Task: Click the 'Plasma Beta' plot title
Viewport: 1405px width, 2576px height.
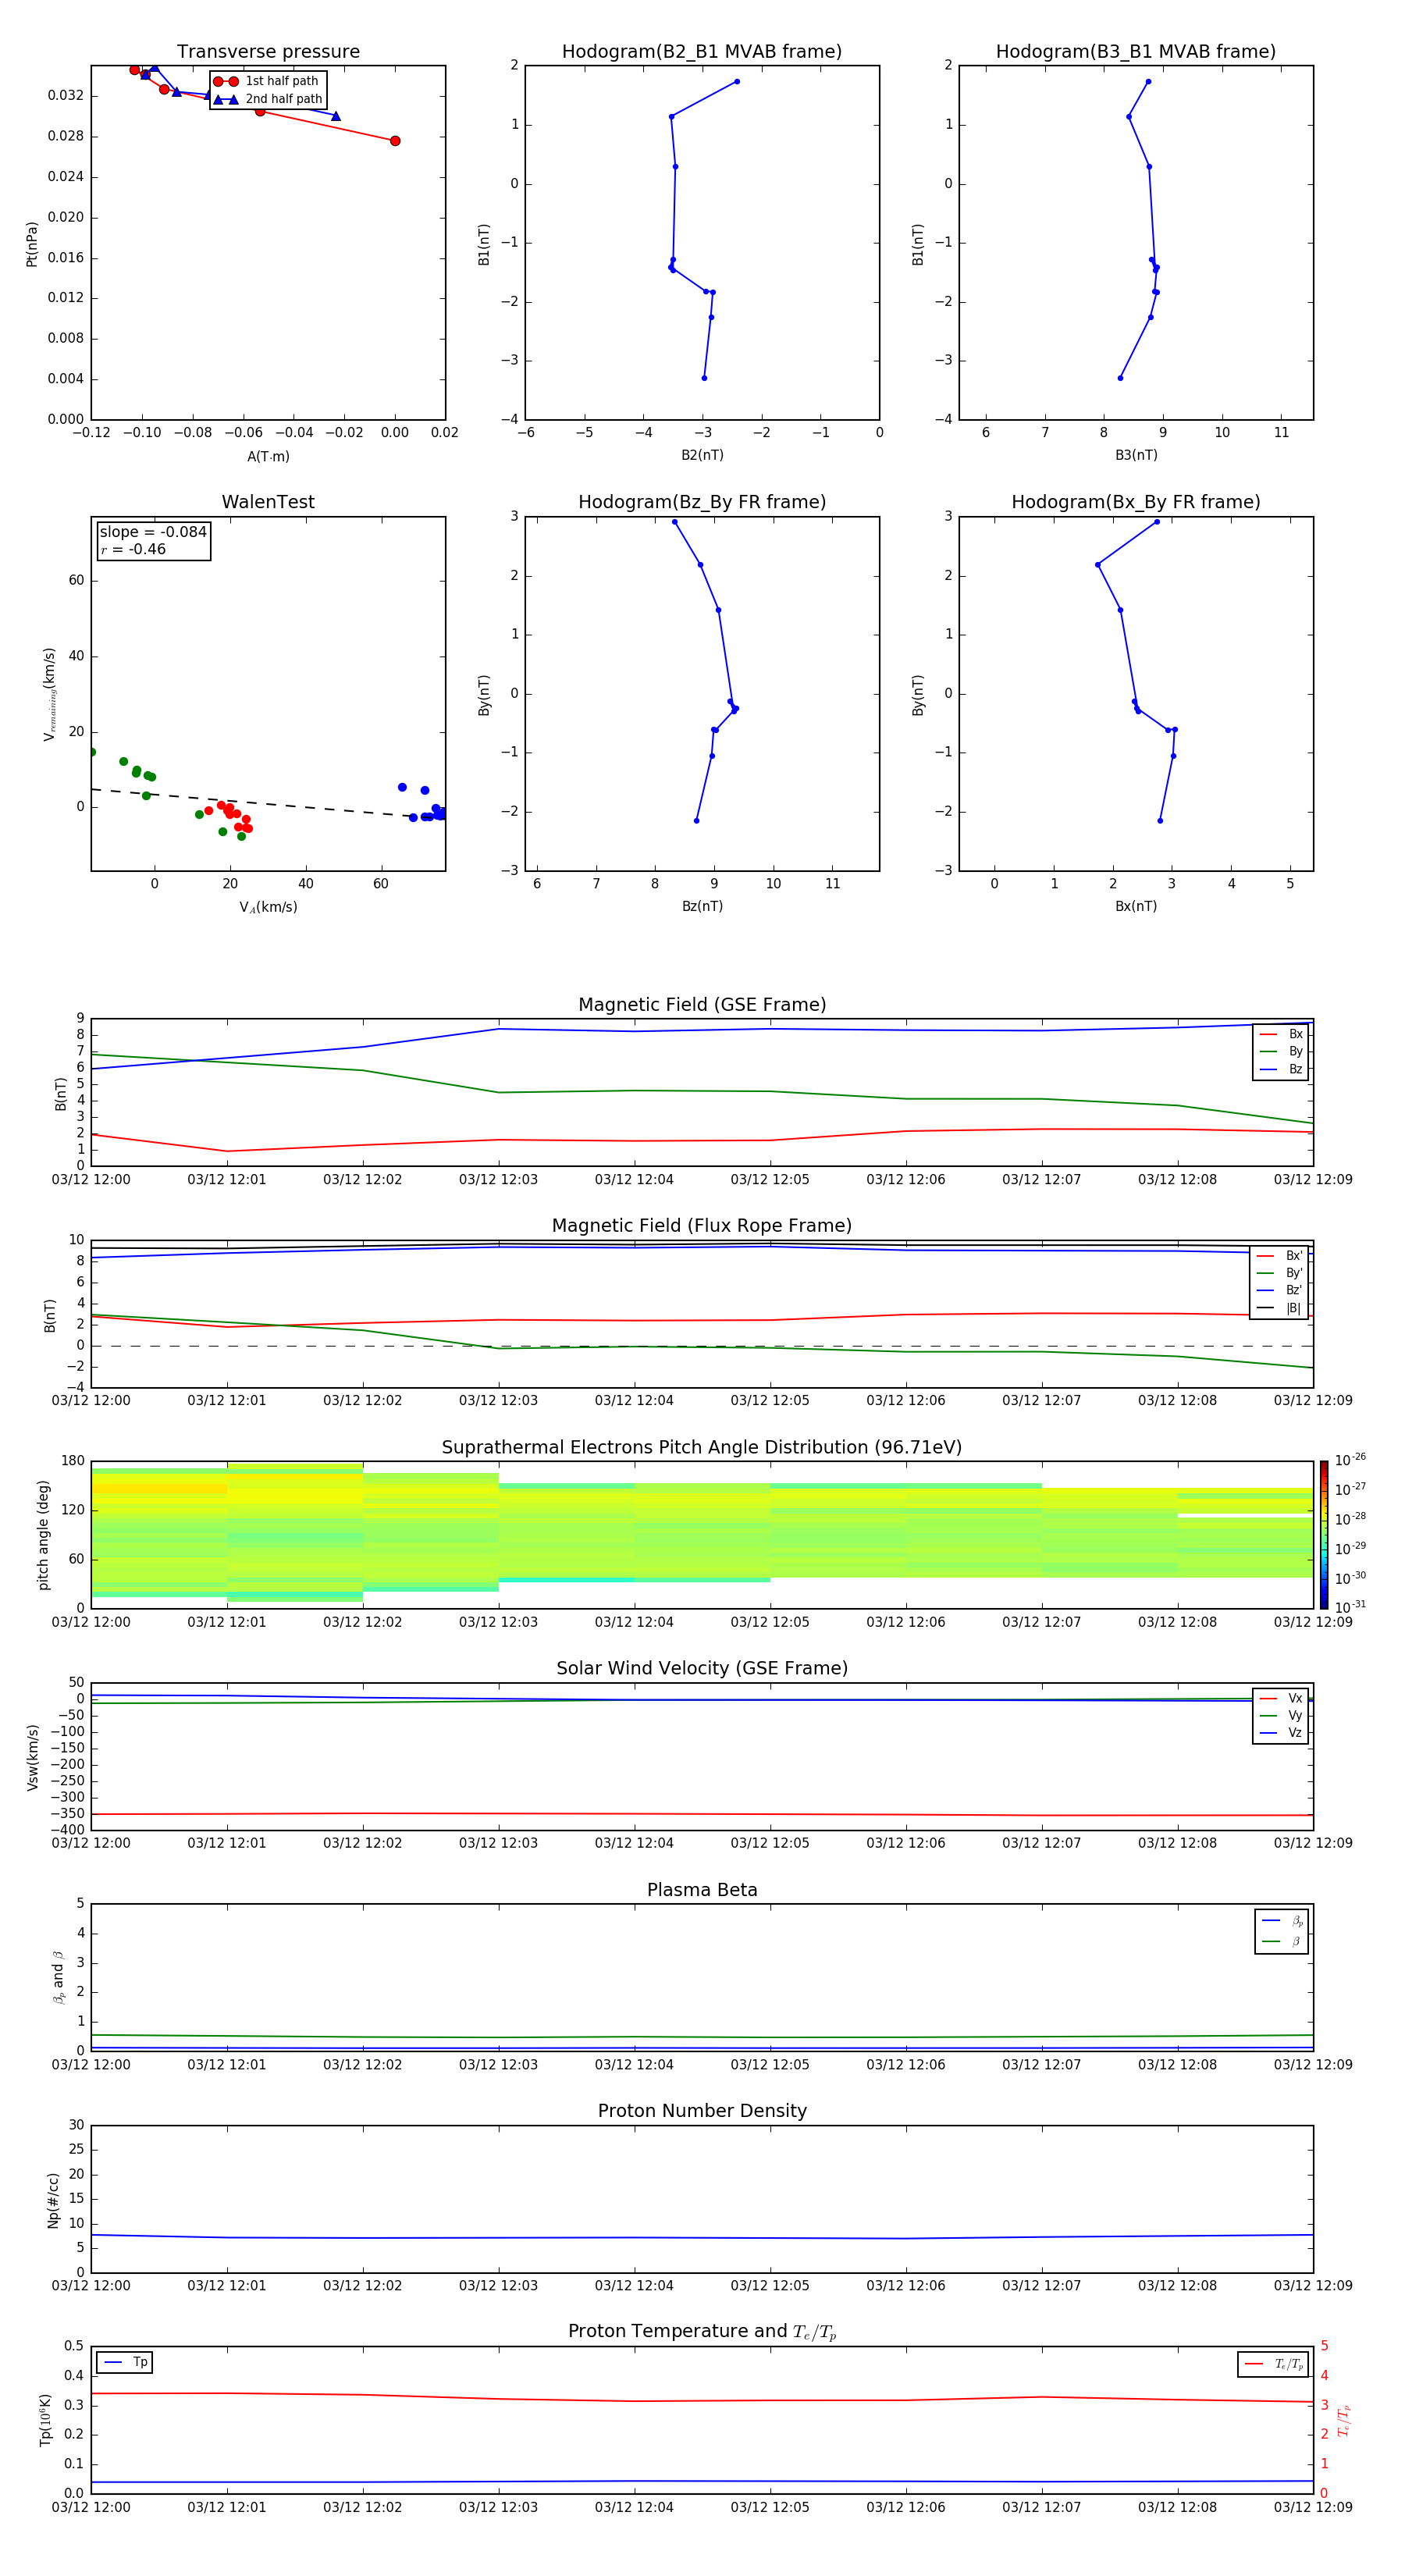Action: pyautogui.click(x=702, y=1890)
